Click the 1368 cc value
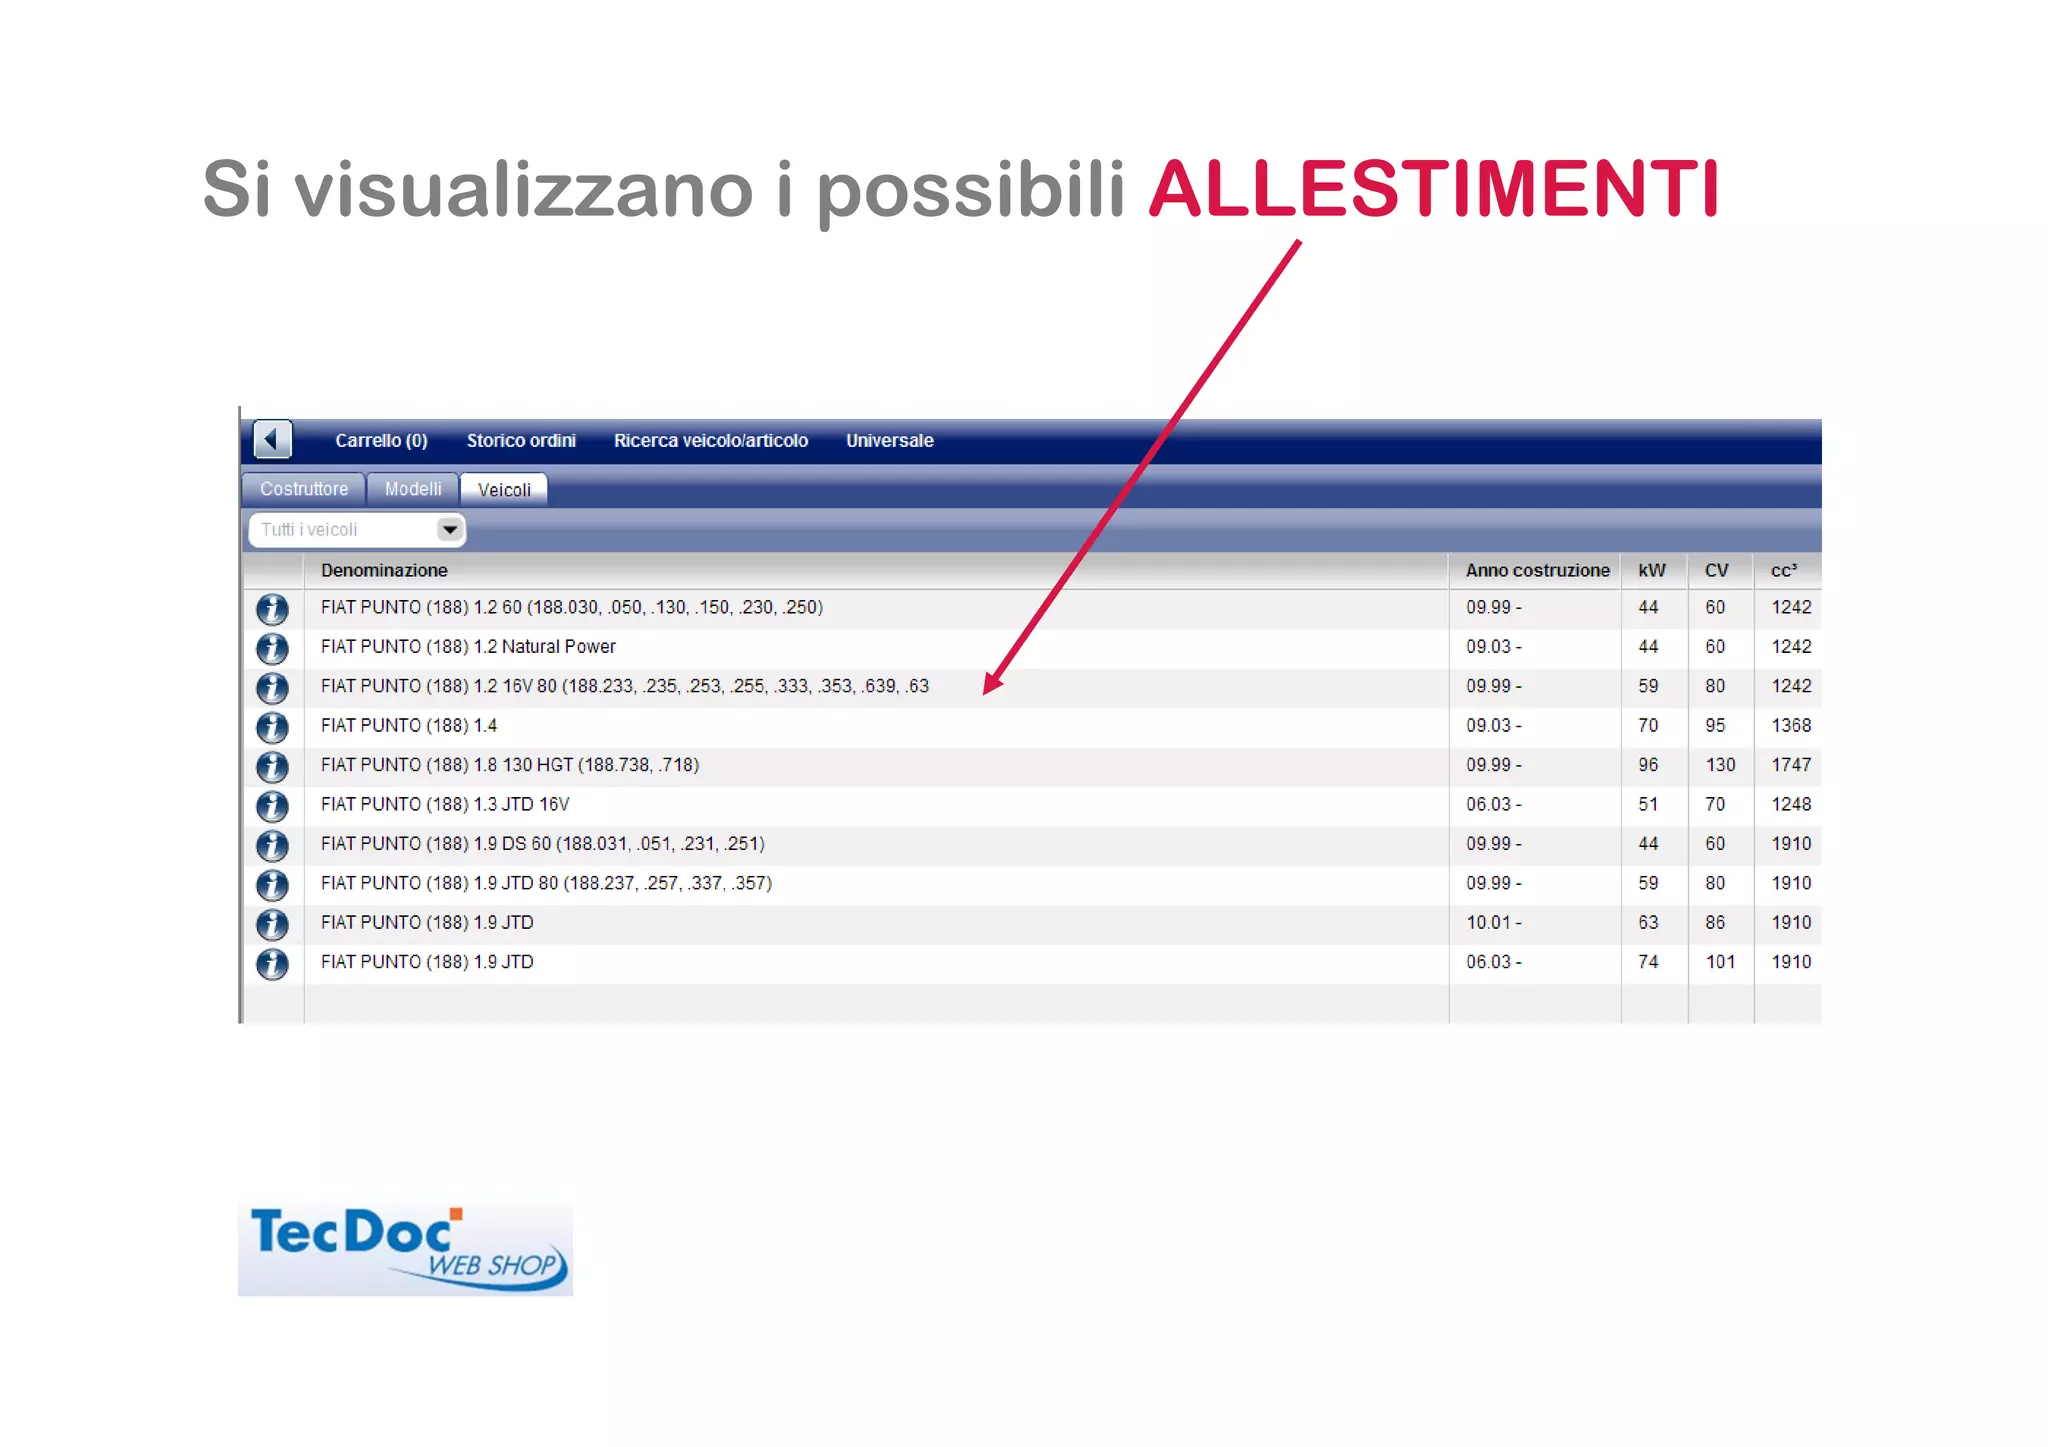Viewport: 2048px width, 1447px height. (1791, 726)
